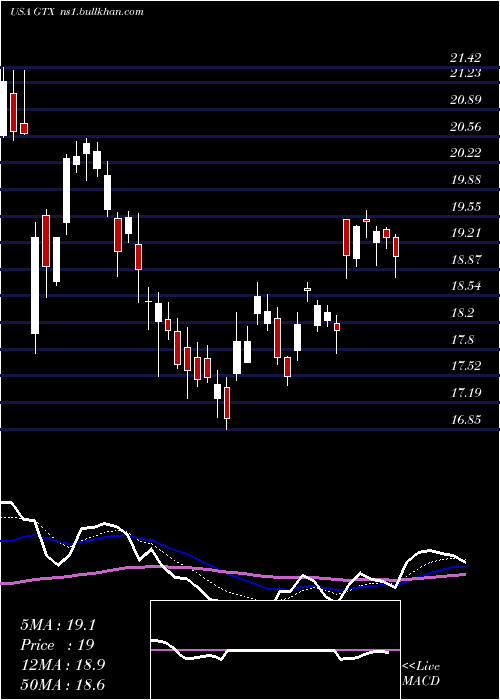Click inside the MACD inset chart box

275,650
